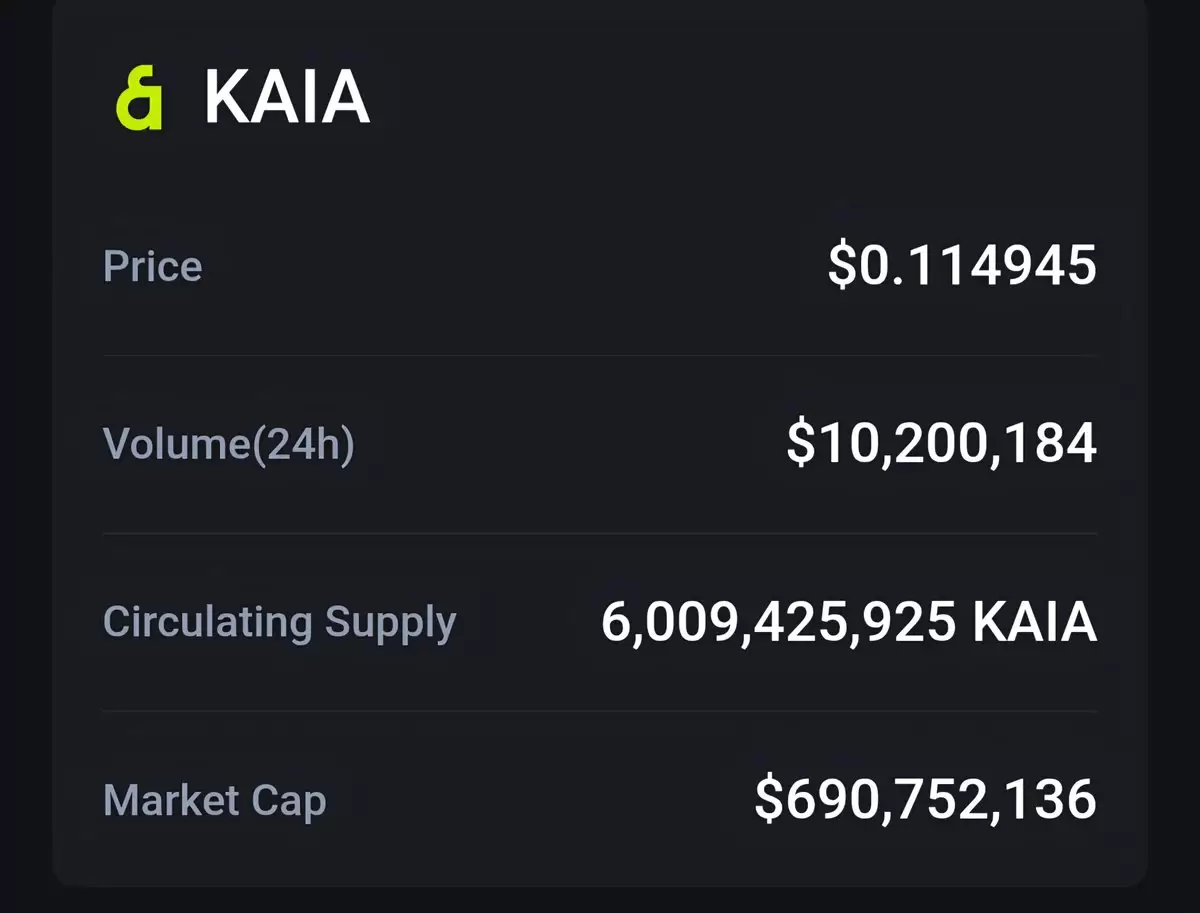Select the $690,752,136 market cap value
This screenshot has height=913, width=1200.
(x=926, y=800)
